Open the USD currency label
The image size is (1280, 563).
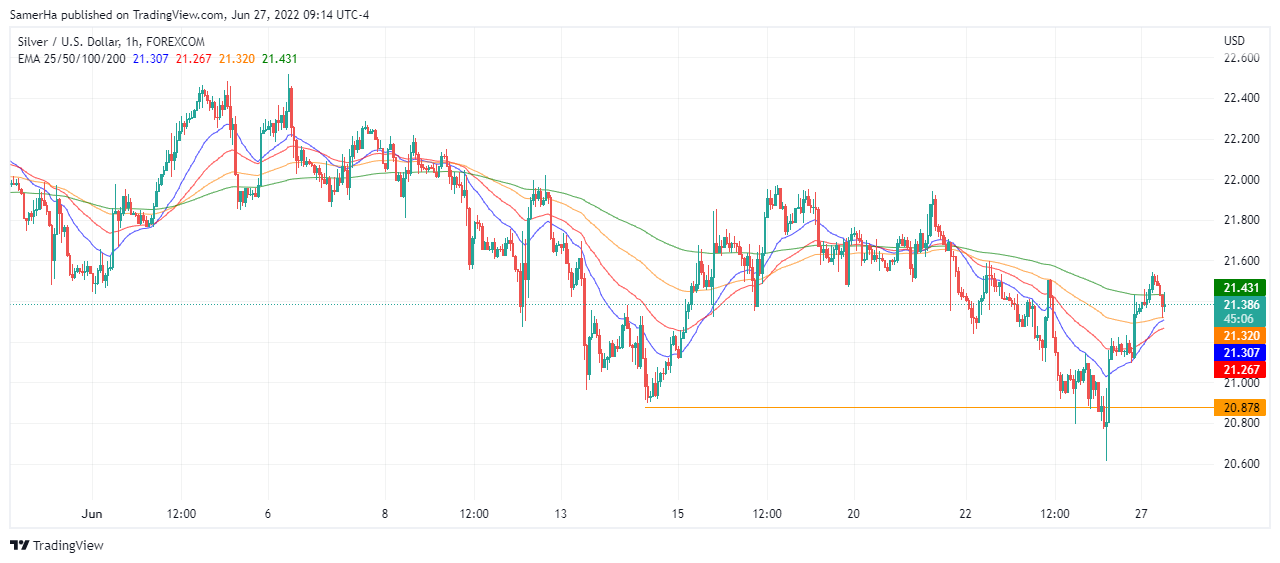[x=1234, y=41]
